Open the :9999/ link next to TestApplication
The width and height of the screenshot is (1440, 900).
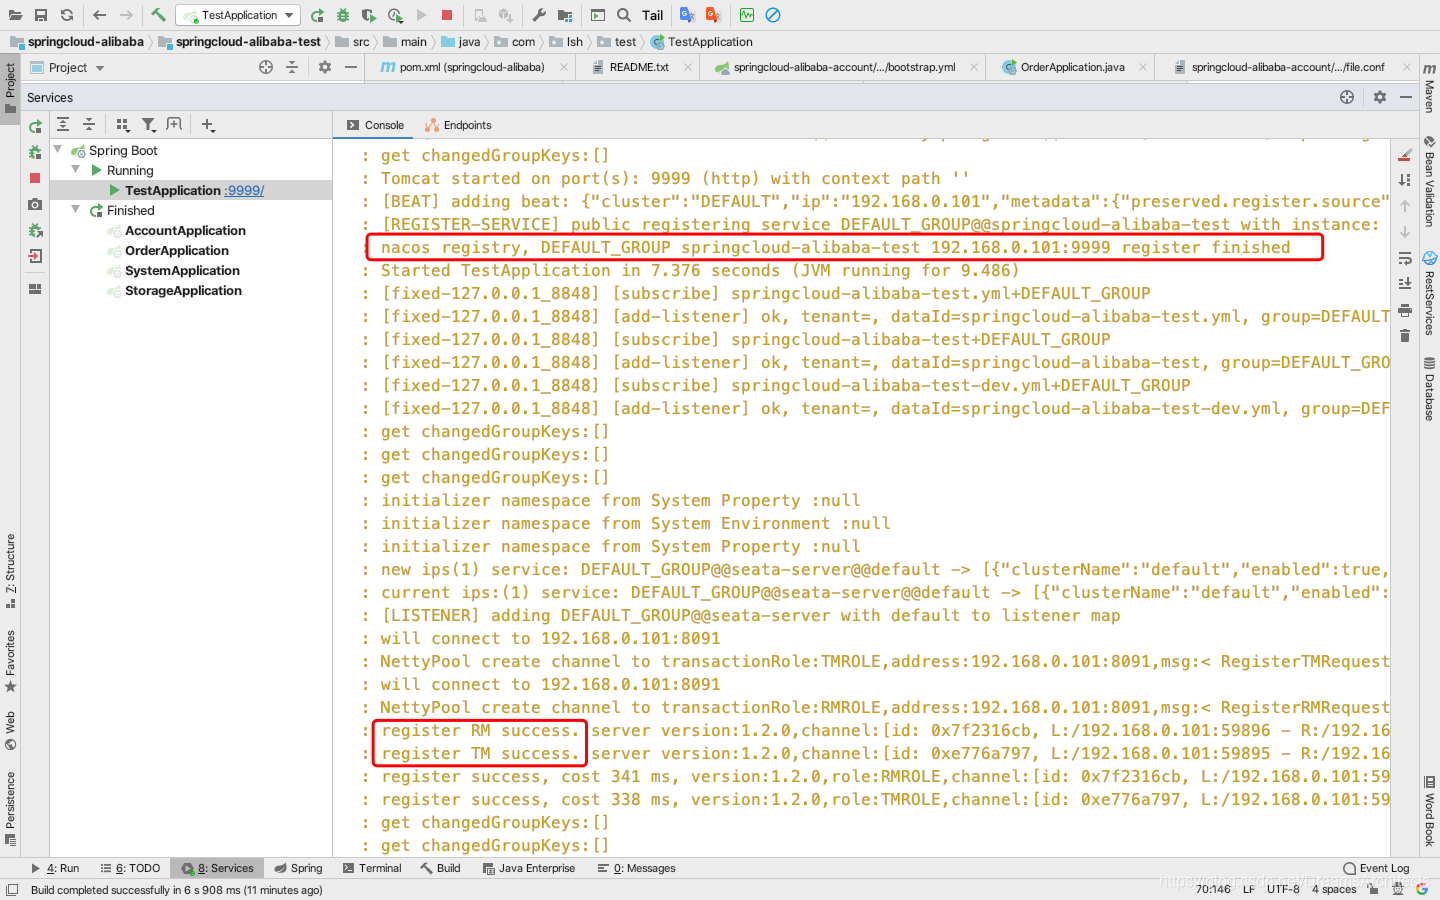[244, 190]
